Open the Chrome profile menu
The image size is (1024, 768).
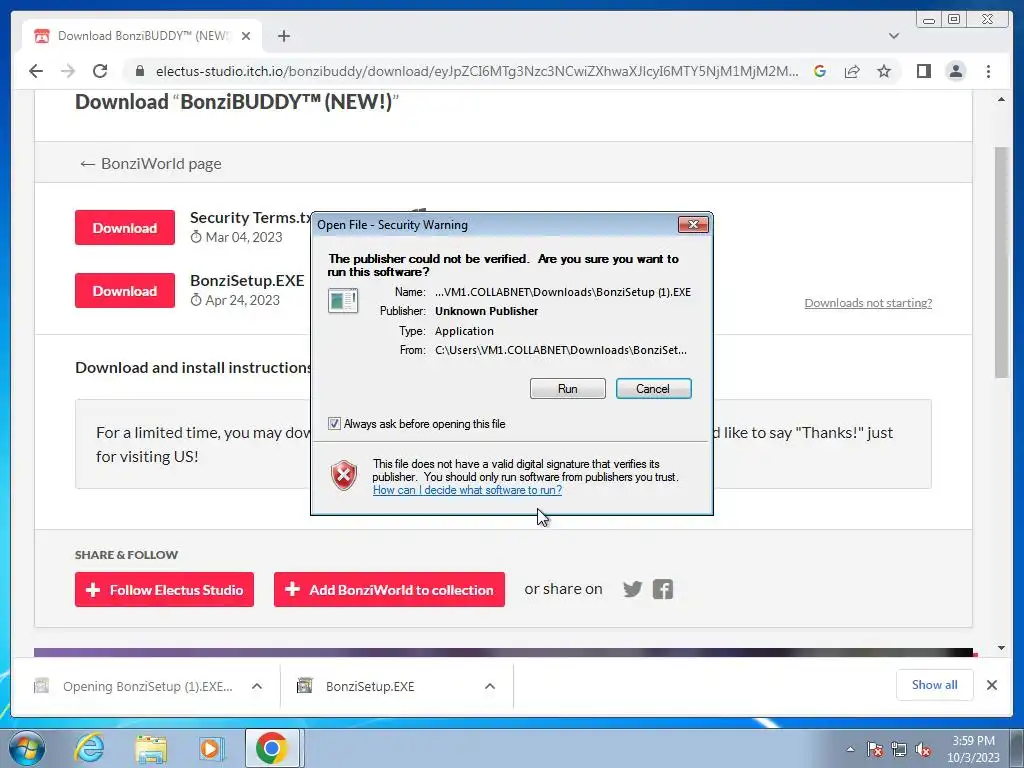(955, 71)
